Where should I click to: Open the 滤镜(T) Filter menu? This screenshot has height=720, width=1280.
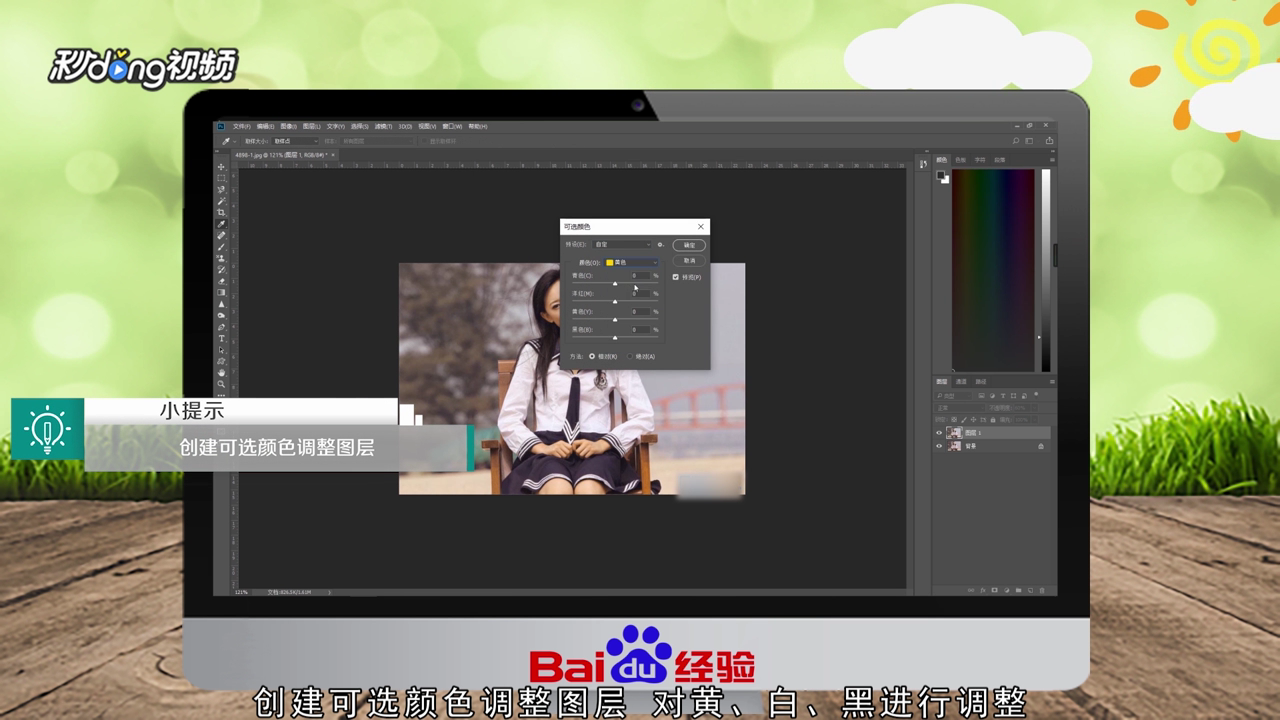(384, 126)
